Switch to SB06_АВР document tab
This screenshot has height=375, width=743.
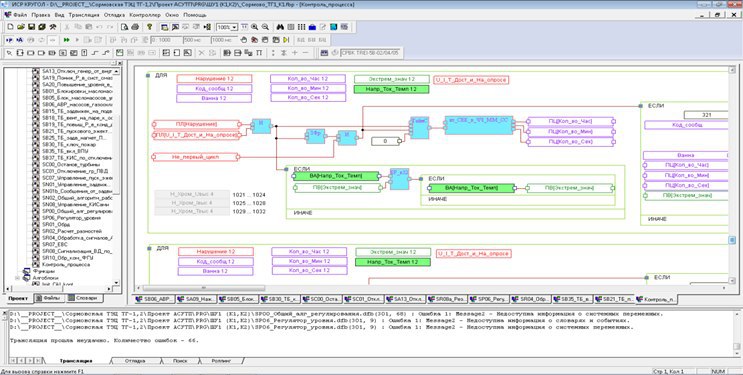154,299
